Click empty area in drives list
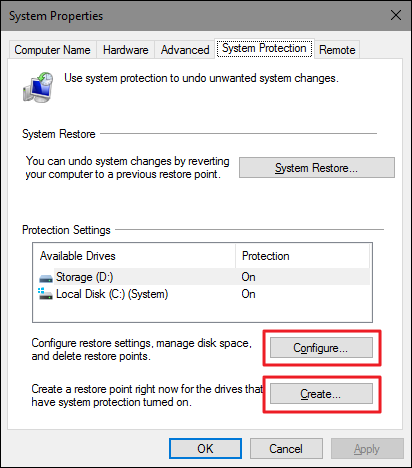Image resolution: width=412 pixels, height=468 pixels. tap(202, 312)
